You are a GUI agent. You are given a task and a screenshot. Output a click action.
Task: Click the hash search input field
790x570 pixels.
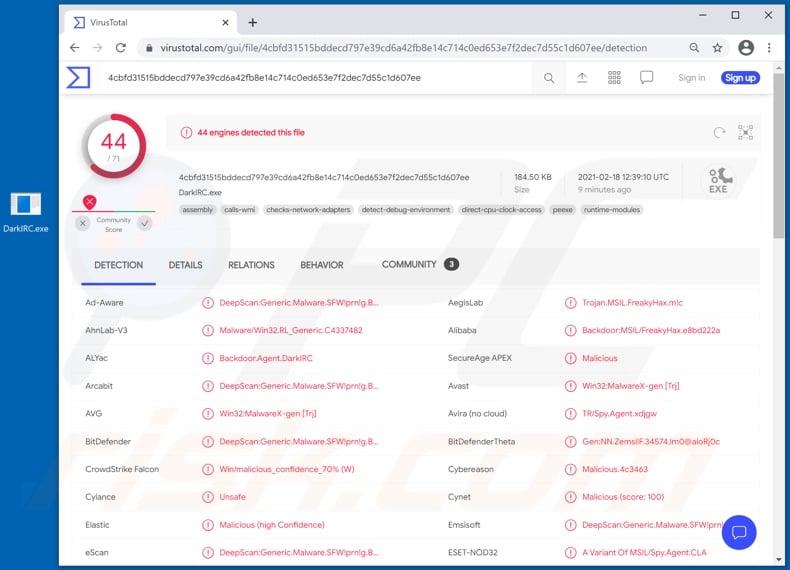coord(316,78)
